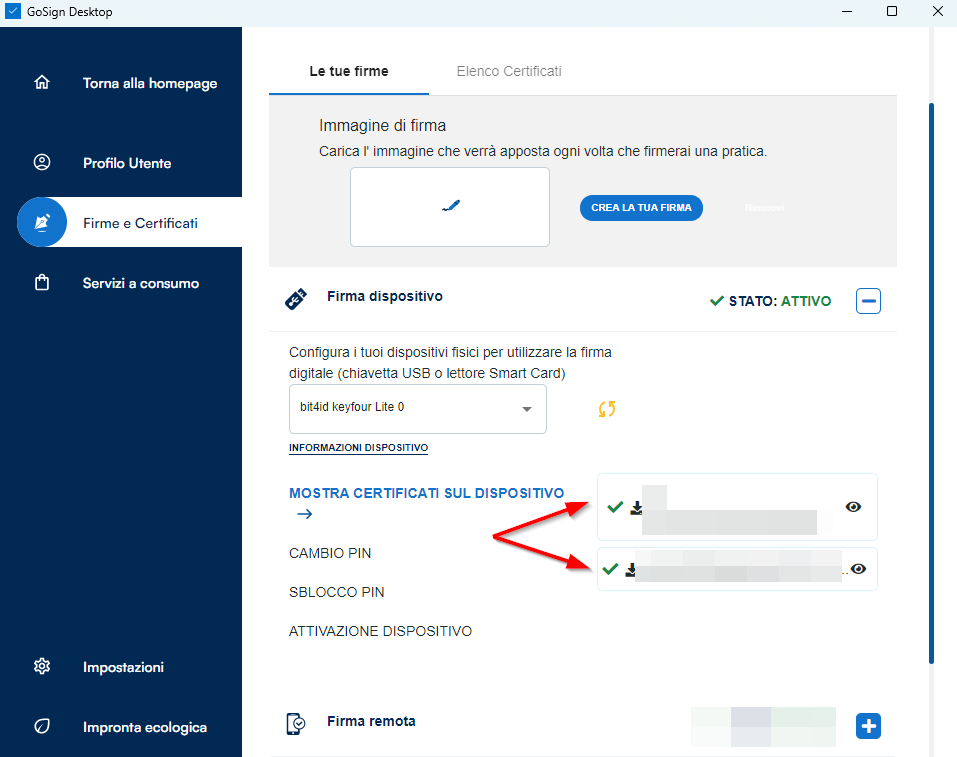Click the signature image preview box

pyautogui.click(x=449, y=206)
